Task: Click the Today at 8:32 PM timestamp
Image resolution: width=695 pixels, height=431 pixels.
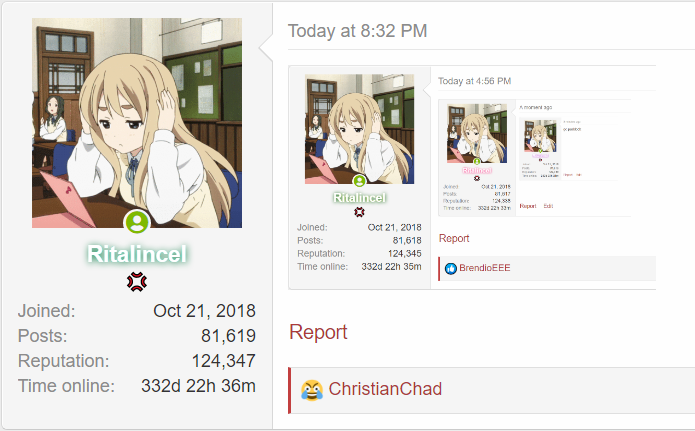Action: click(357, 31)
